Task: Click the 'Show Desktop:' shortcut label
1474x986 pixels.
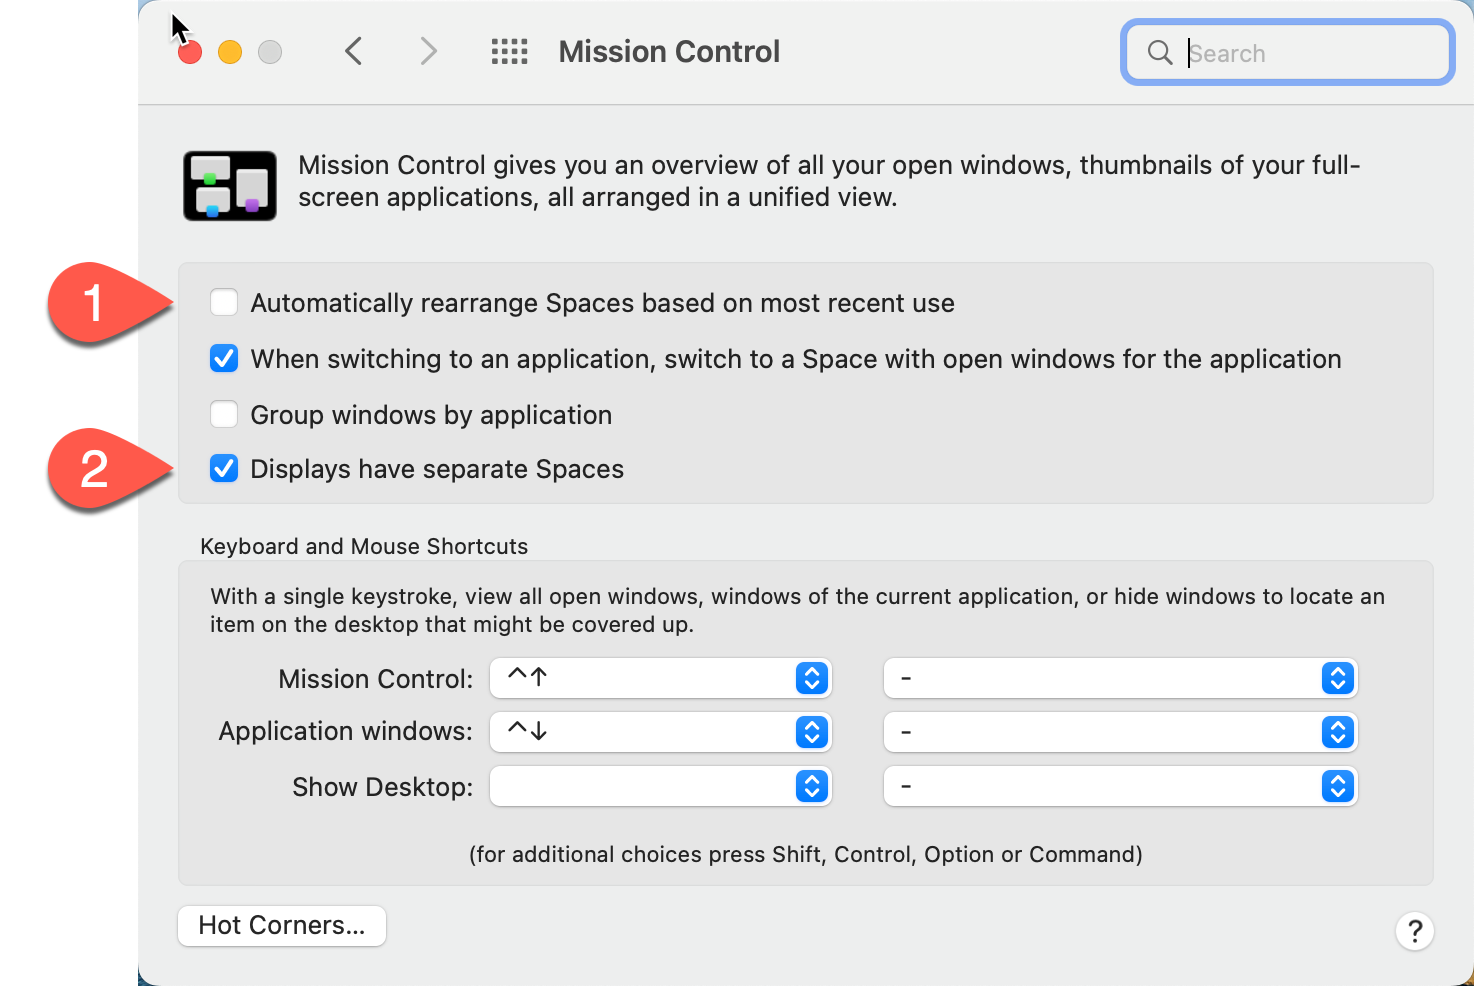Action: [383, 787]
